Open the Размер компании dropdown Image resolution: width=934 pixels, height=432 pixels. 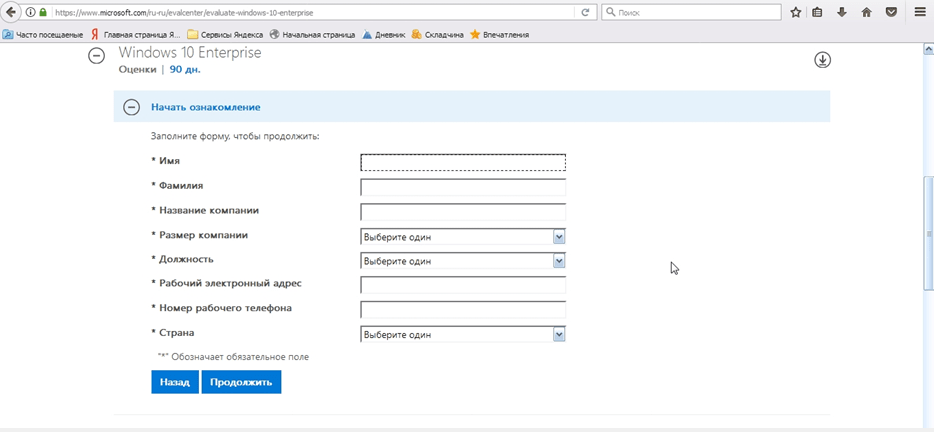point(463,237)
